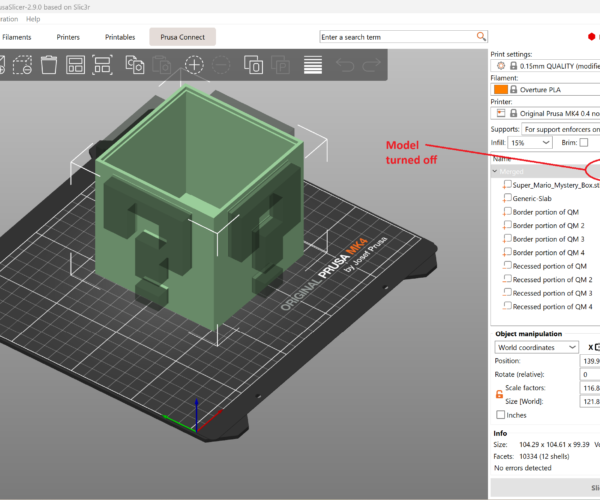Open the Supports dropdown
Viewport: 600px width, 500px height.
click(x=561, y=129)
